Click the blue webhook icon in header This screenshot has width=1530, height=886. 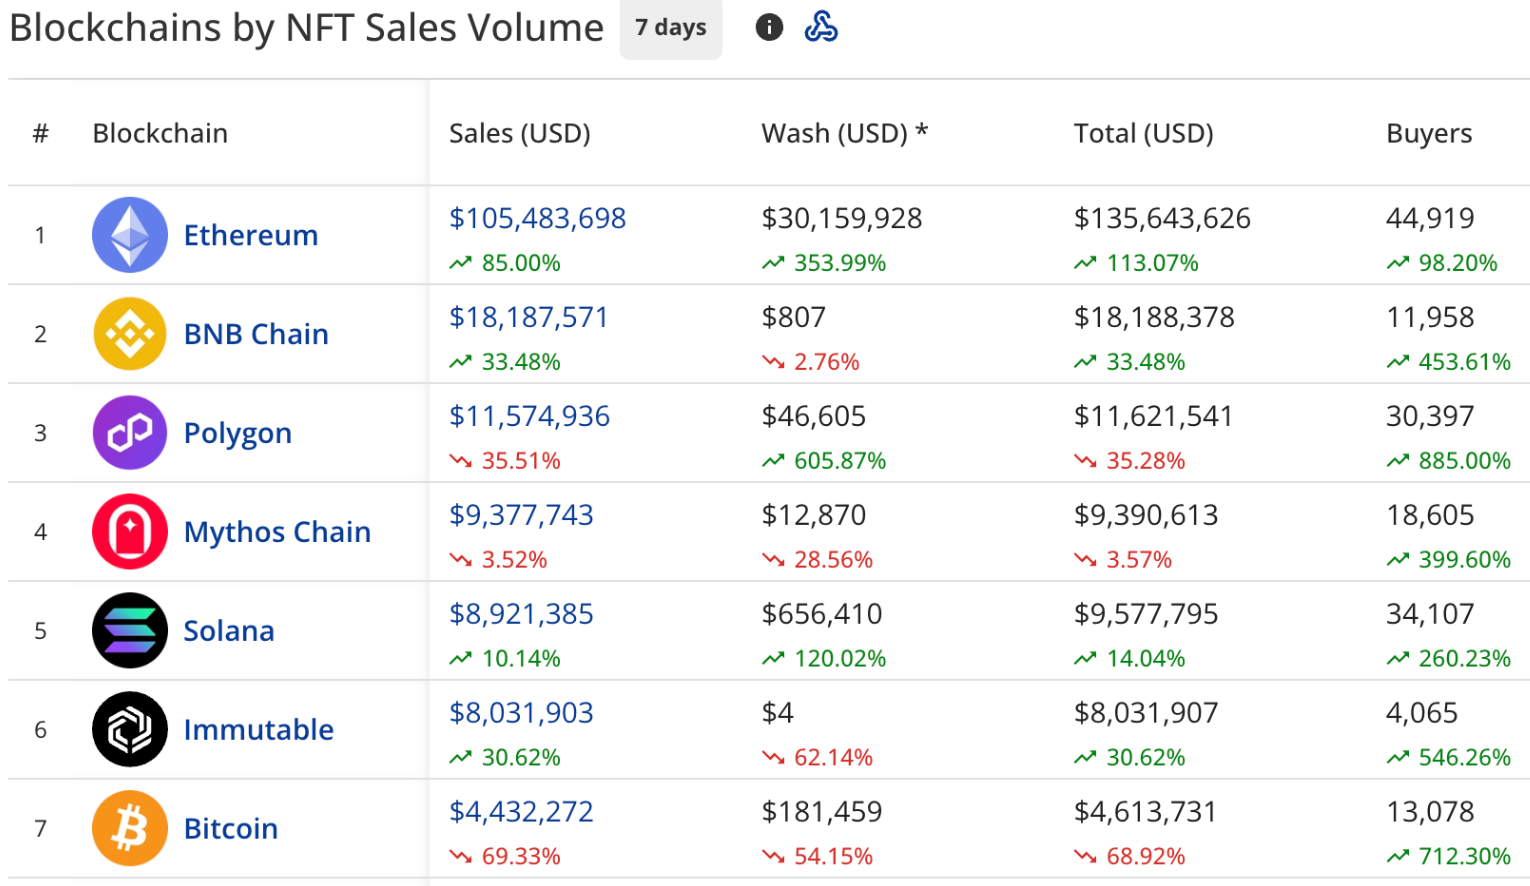click(821, 27)
